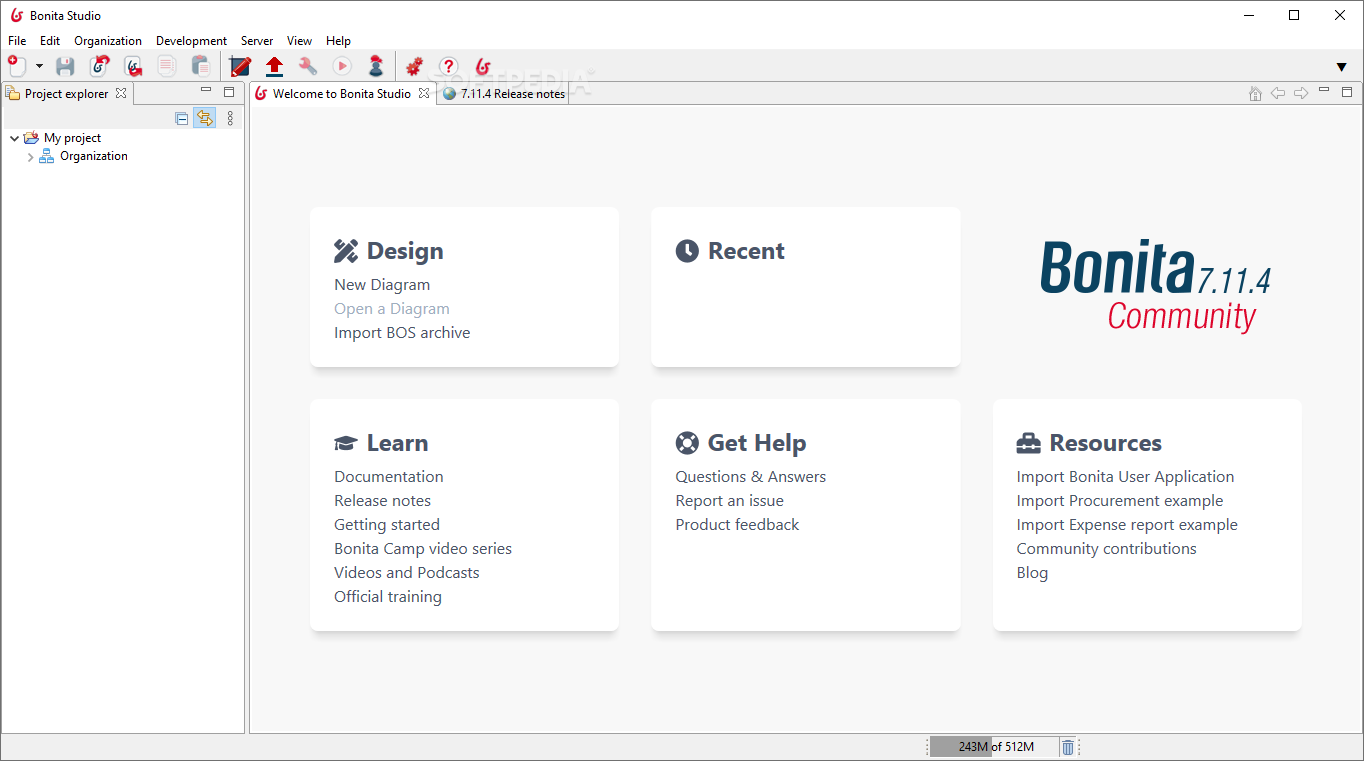Image resolution: width=1364 pixels, height=761 pixels.
Task: Click the Run play button icon
Action: pos(342,66)
